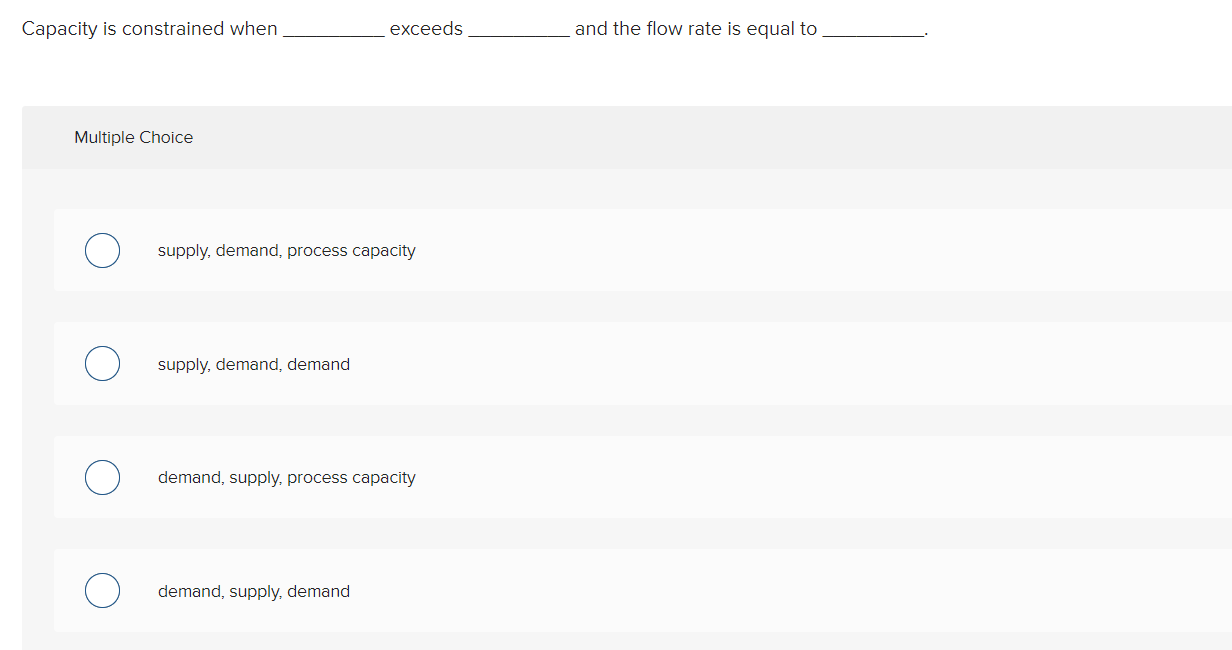1232x650 pixels.
Task: Click the 'supply, demand, process capacity' answer text
Action: pyautogui.click(x=286, y=250)
